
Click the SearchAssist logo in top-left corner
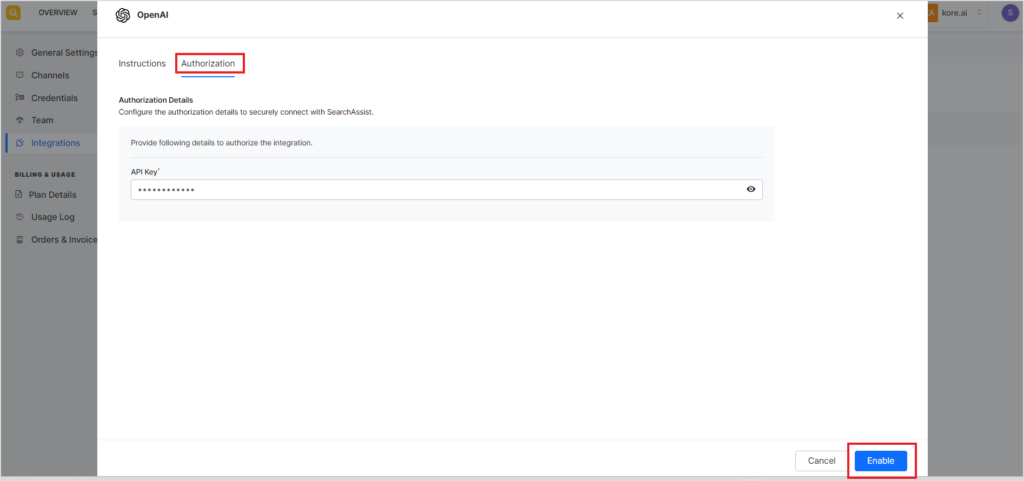coord(13,13)
